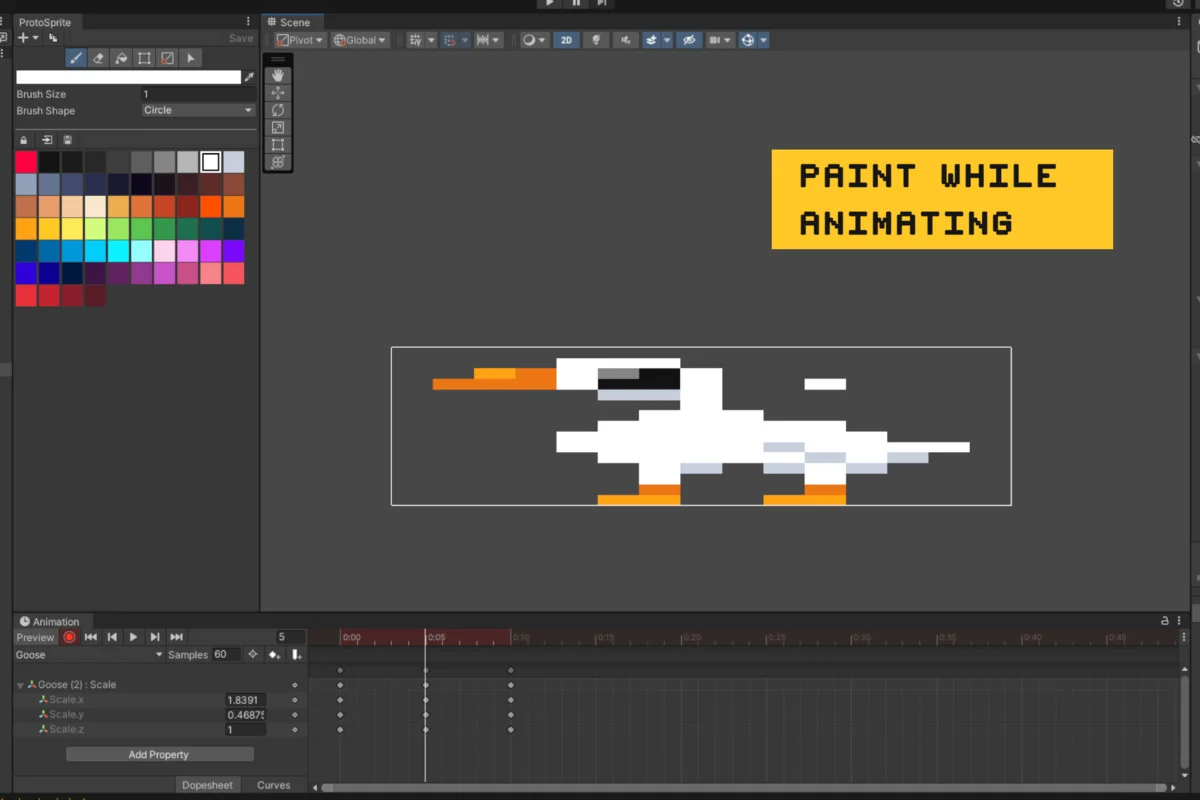Click the Add Property button

[x=159, y=755]
